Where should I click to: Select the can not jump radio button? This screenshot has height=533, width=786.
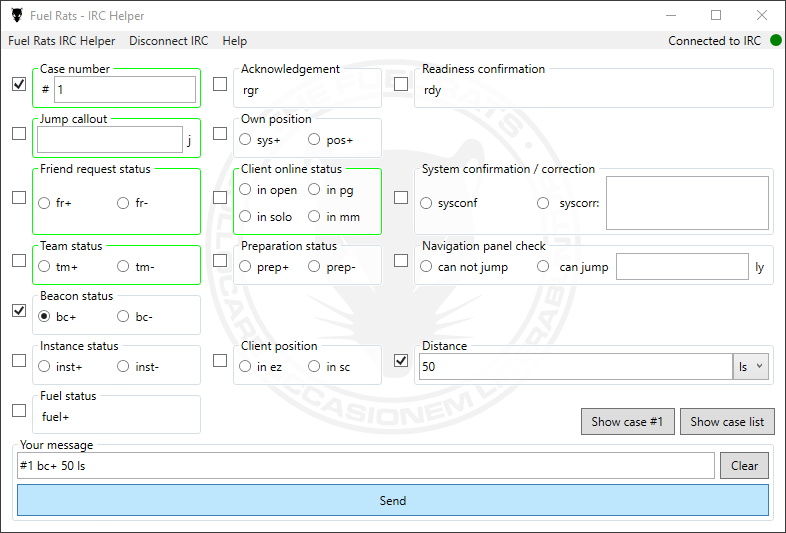[426, 266]
